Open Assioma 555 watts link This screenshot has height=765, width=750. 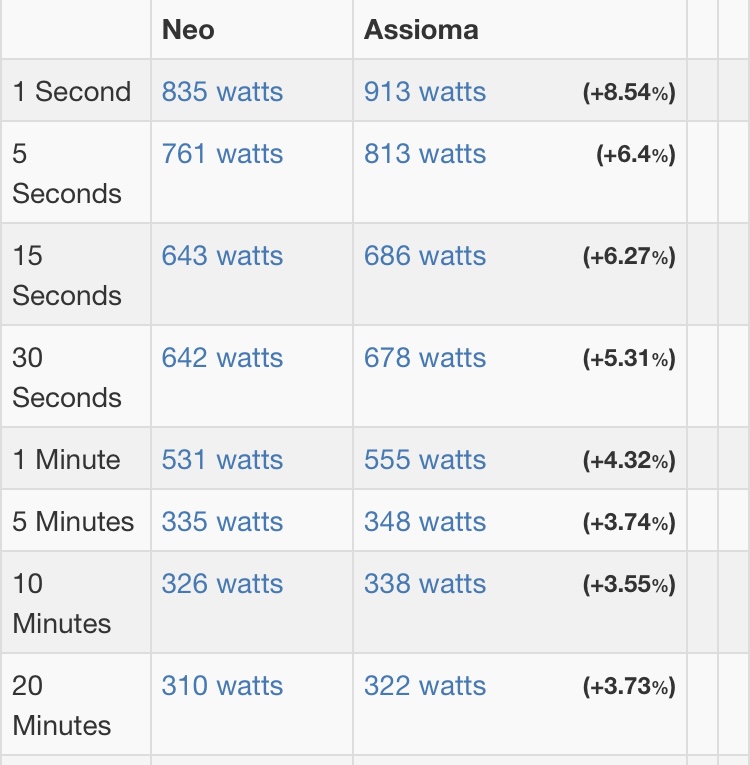point(425,460)
